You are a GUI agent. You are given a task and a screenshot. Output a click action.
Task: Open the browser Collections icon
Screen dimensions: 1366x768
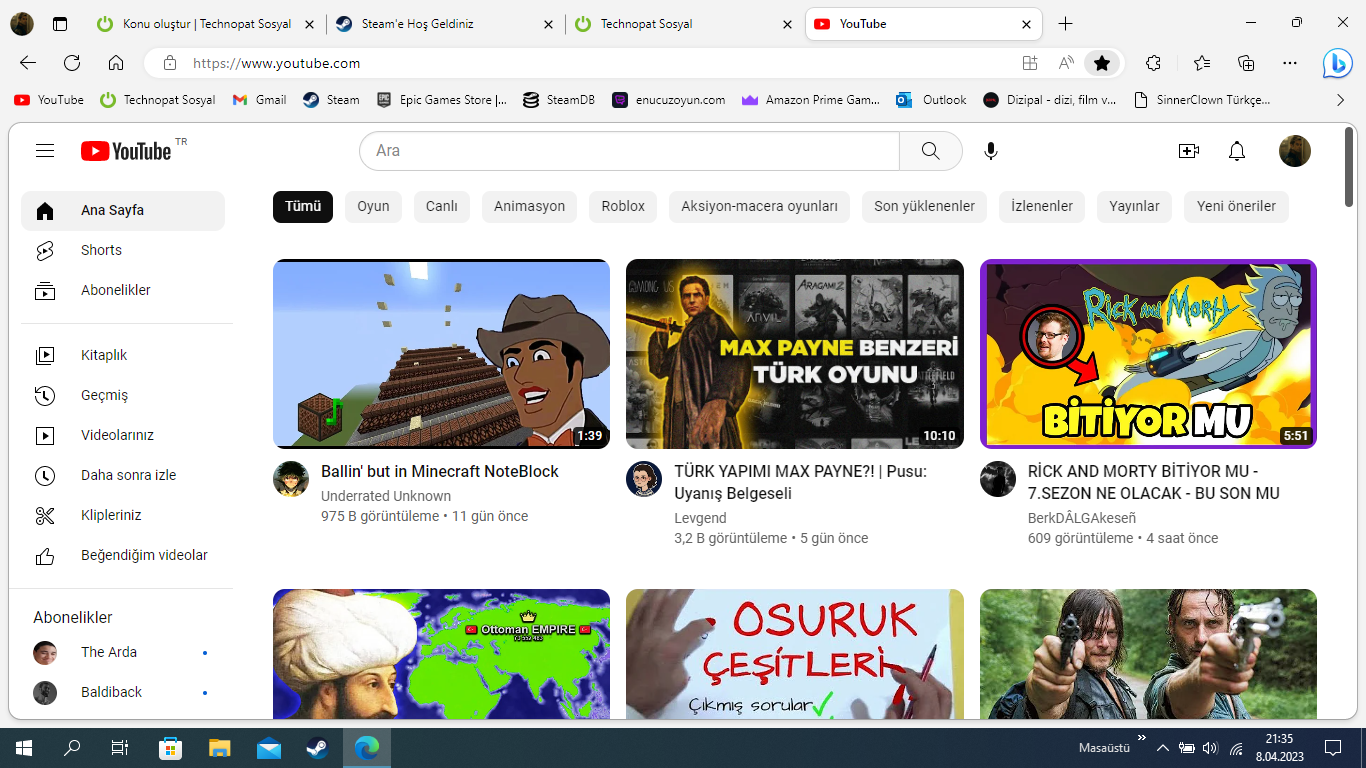1246,63
